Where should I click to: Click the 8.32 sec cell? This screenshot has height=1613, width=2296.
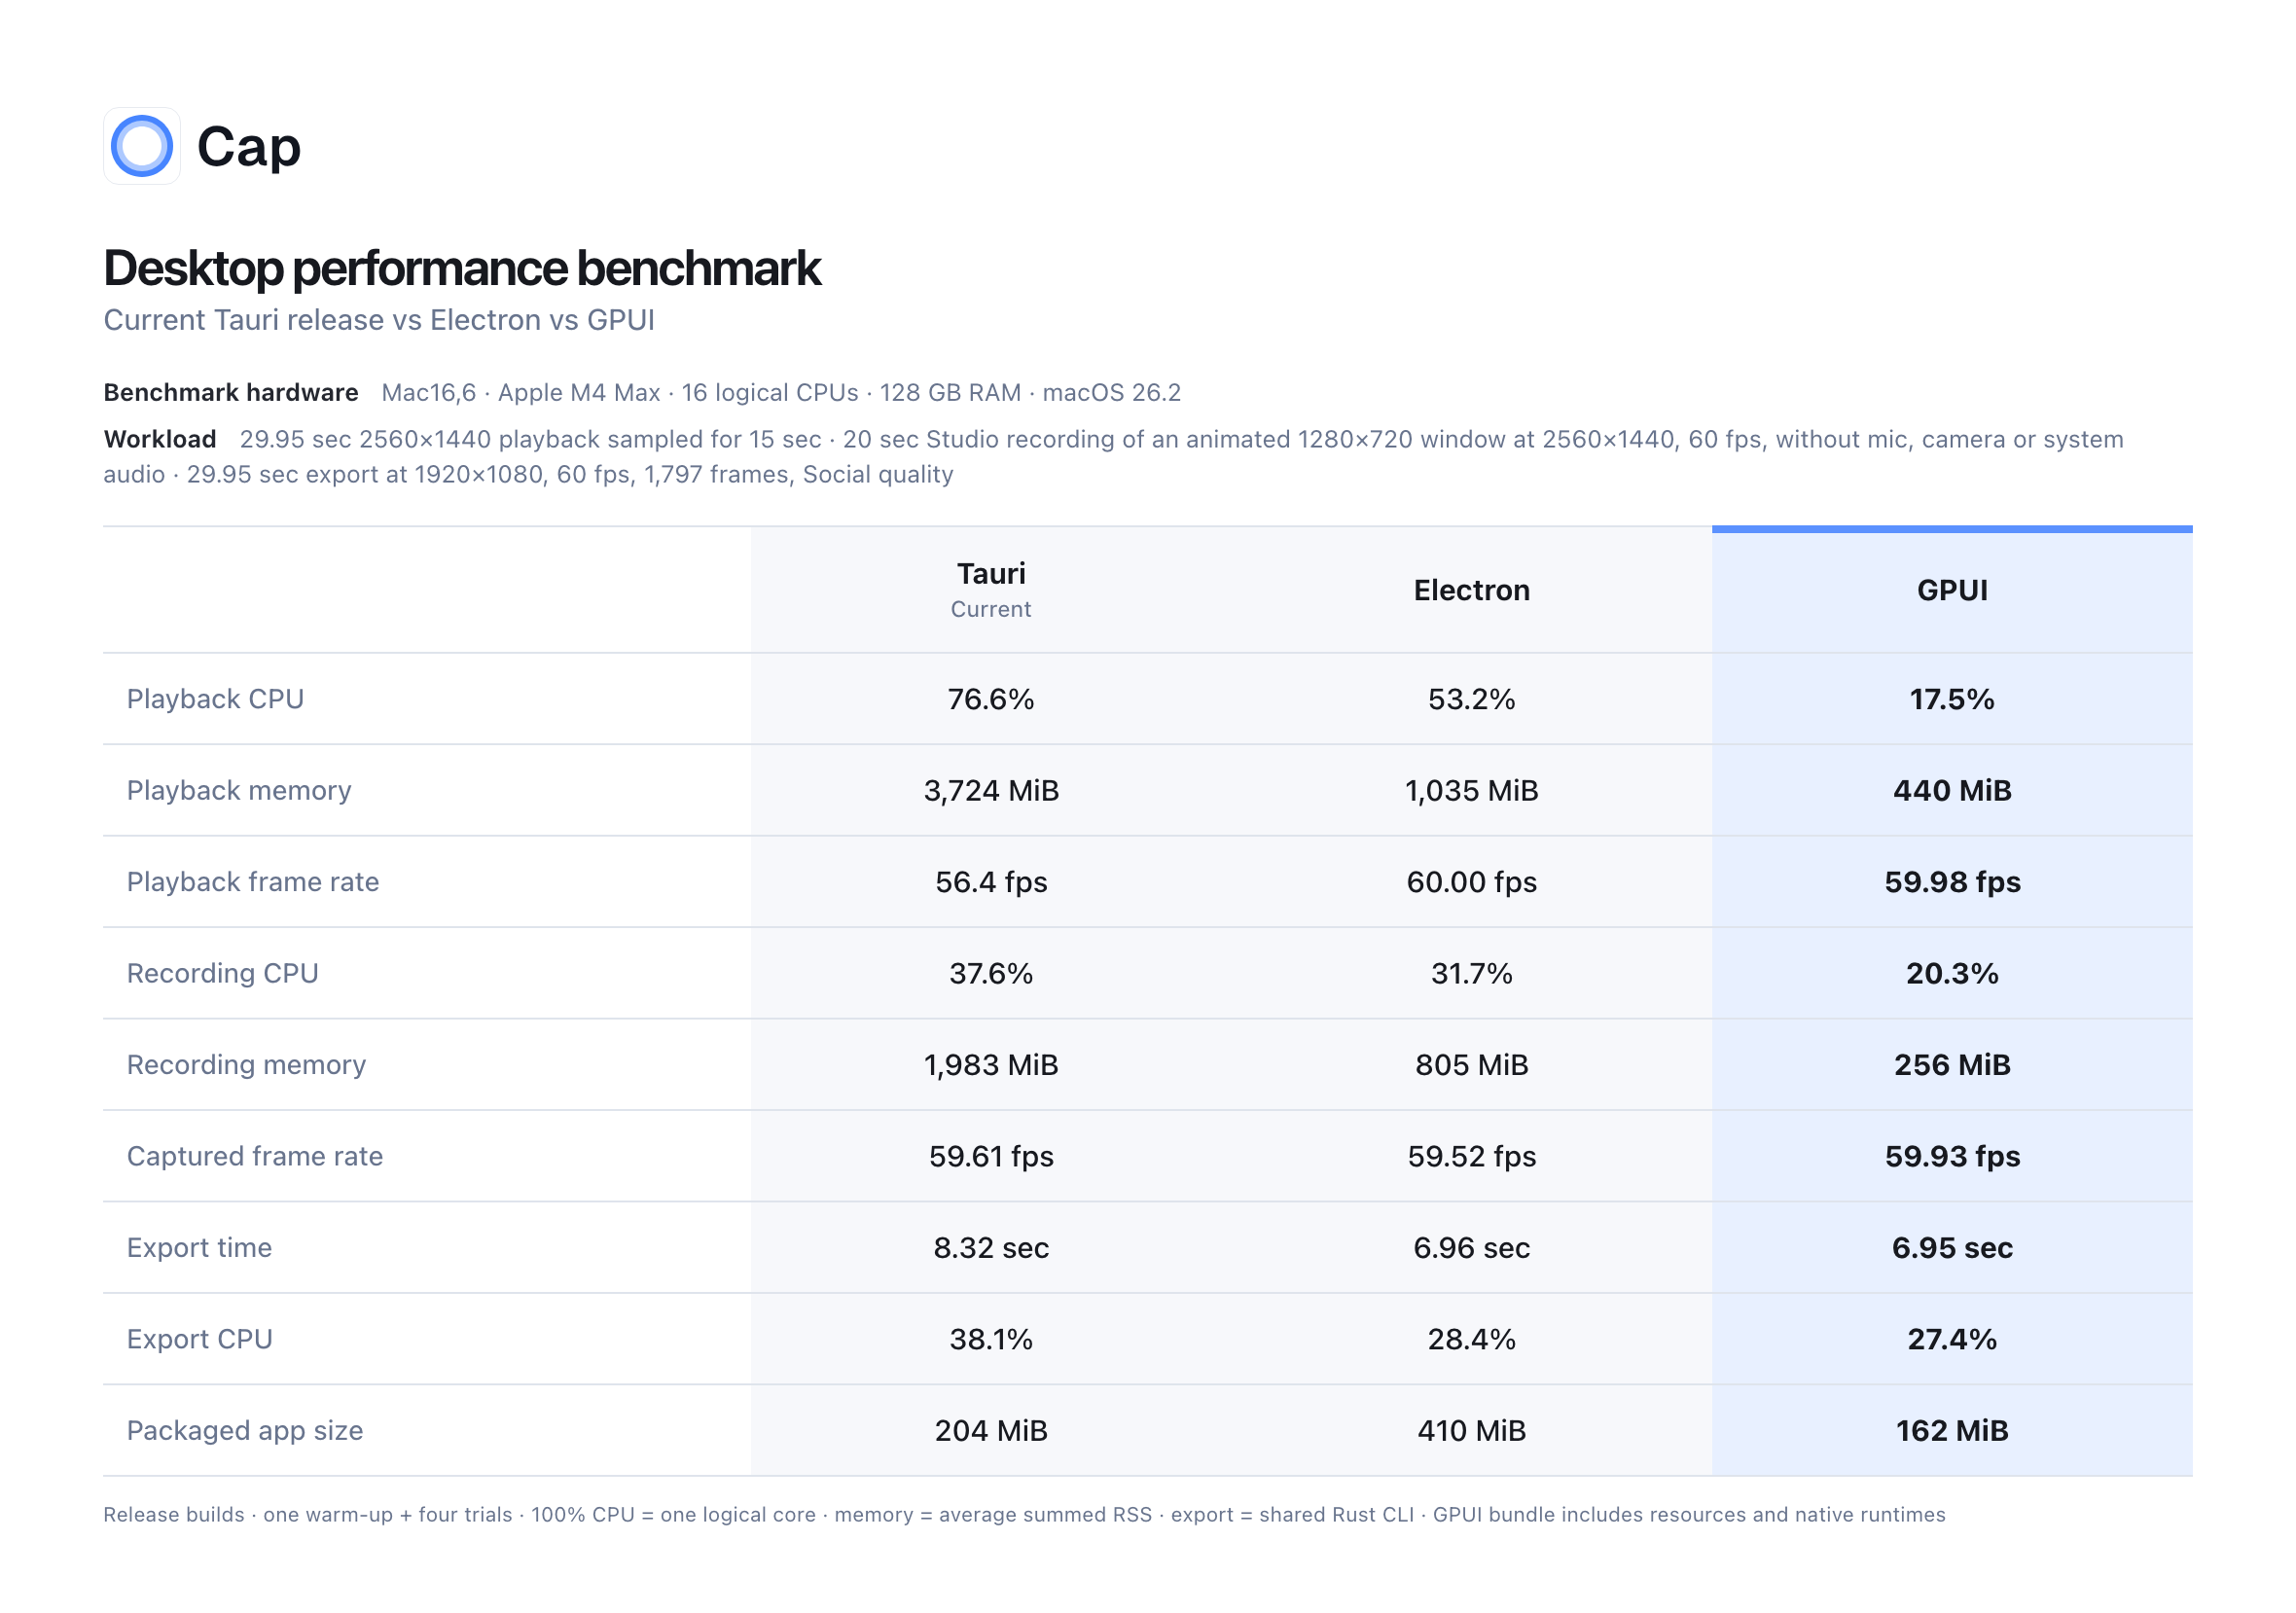[x=991, y=1248]
